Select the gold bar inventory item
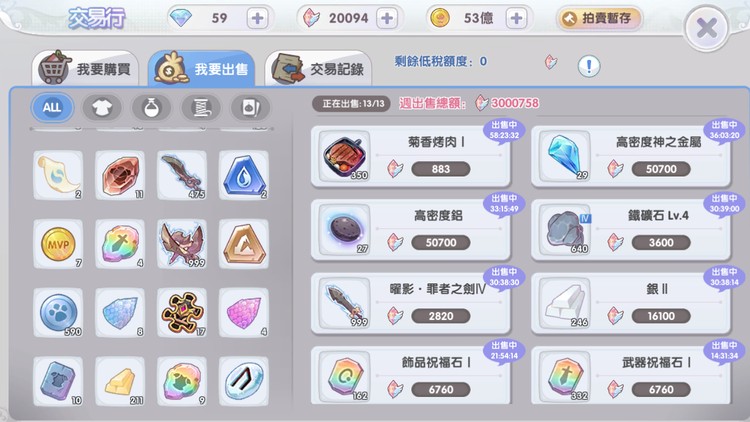 (x=120, y=382)
